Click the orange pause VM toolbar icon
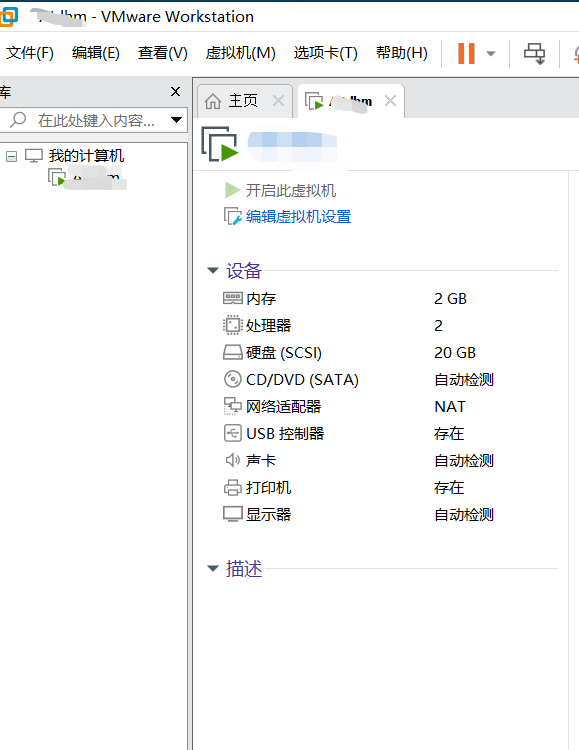The width and height of the screenshot is (579, 750). 466,53
